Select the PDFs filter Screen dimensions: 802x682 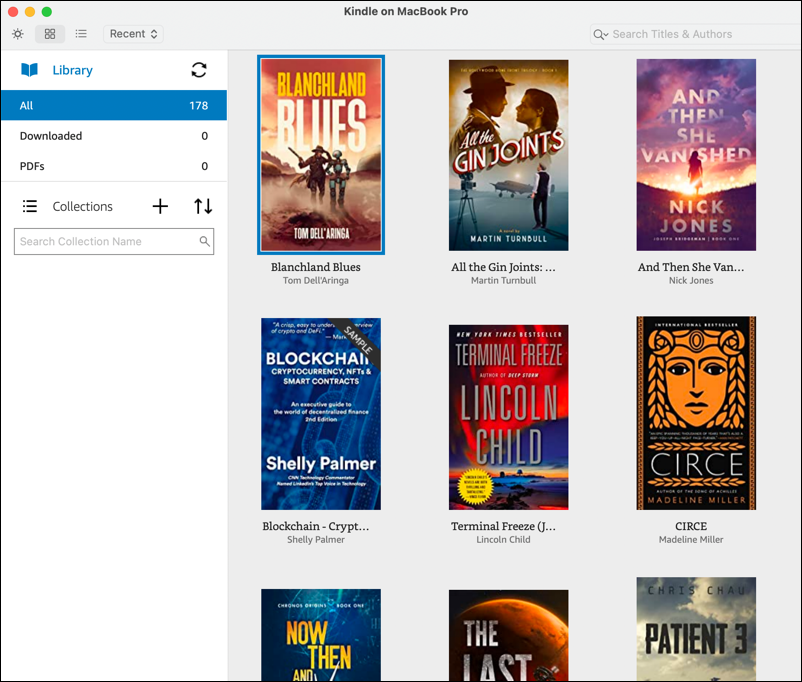[114, 166]
